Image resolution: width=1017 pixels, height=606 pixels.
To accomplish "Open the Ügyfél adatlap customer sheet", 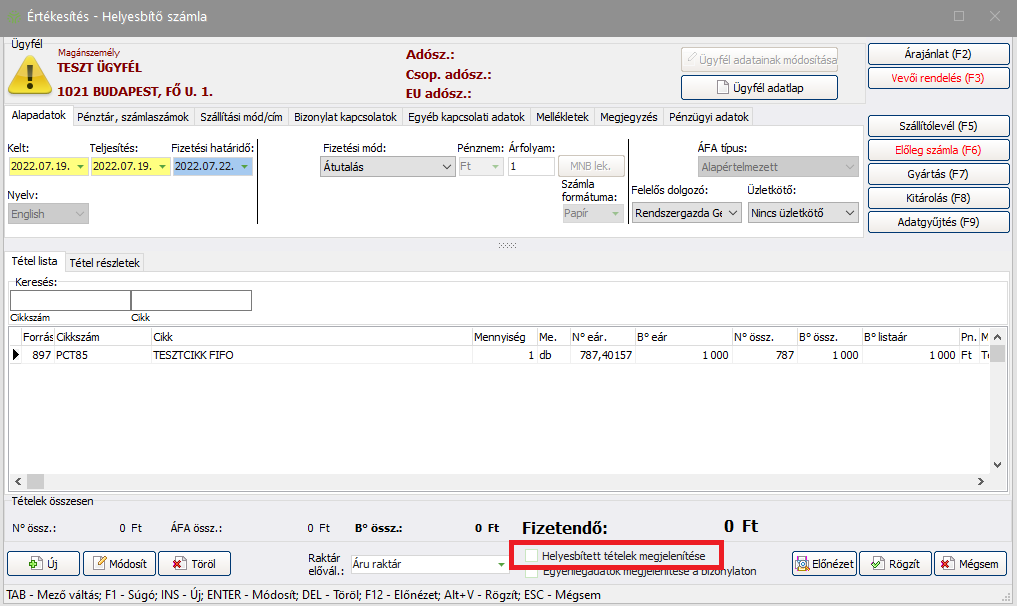I will 759,88.
